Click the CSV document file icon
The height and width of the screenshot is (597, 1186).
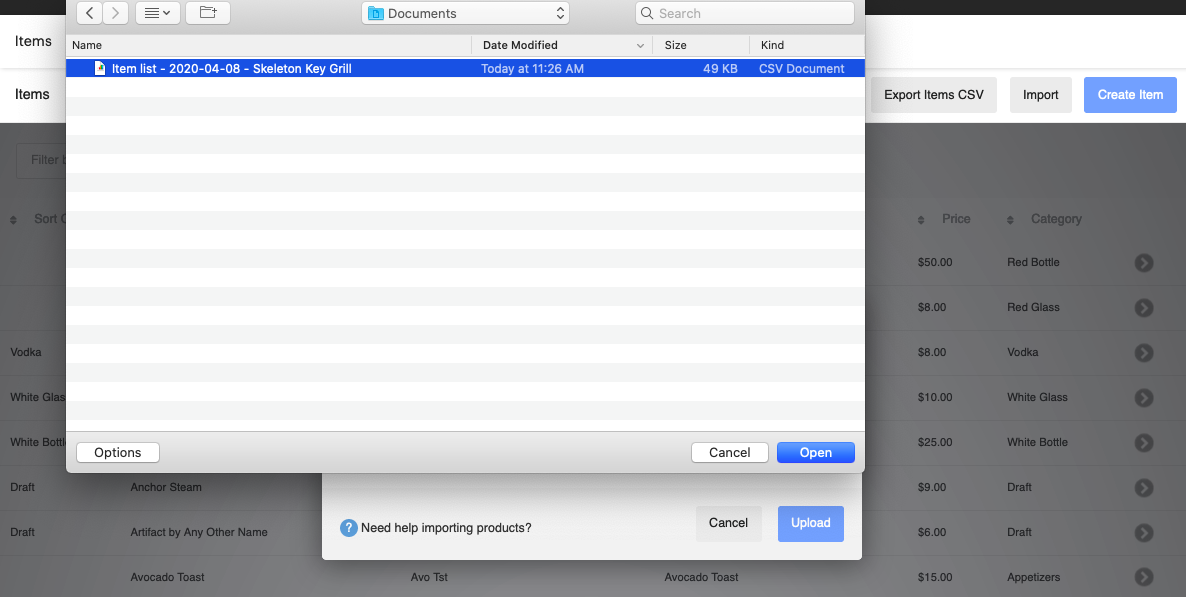coord(99,68)
